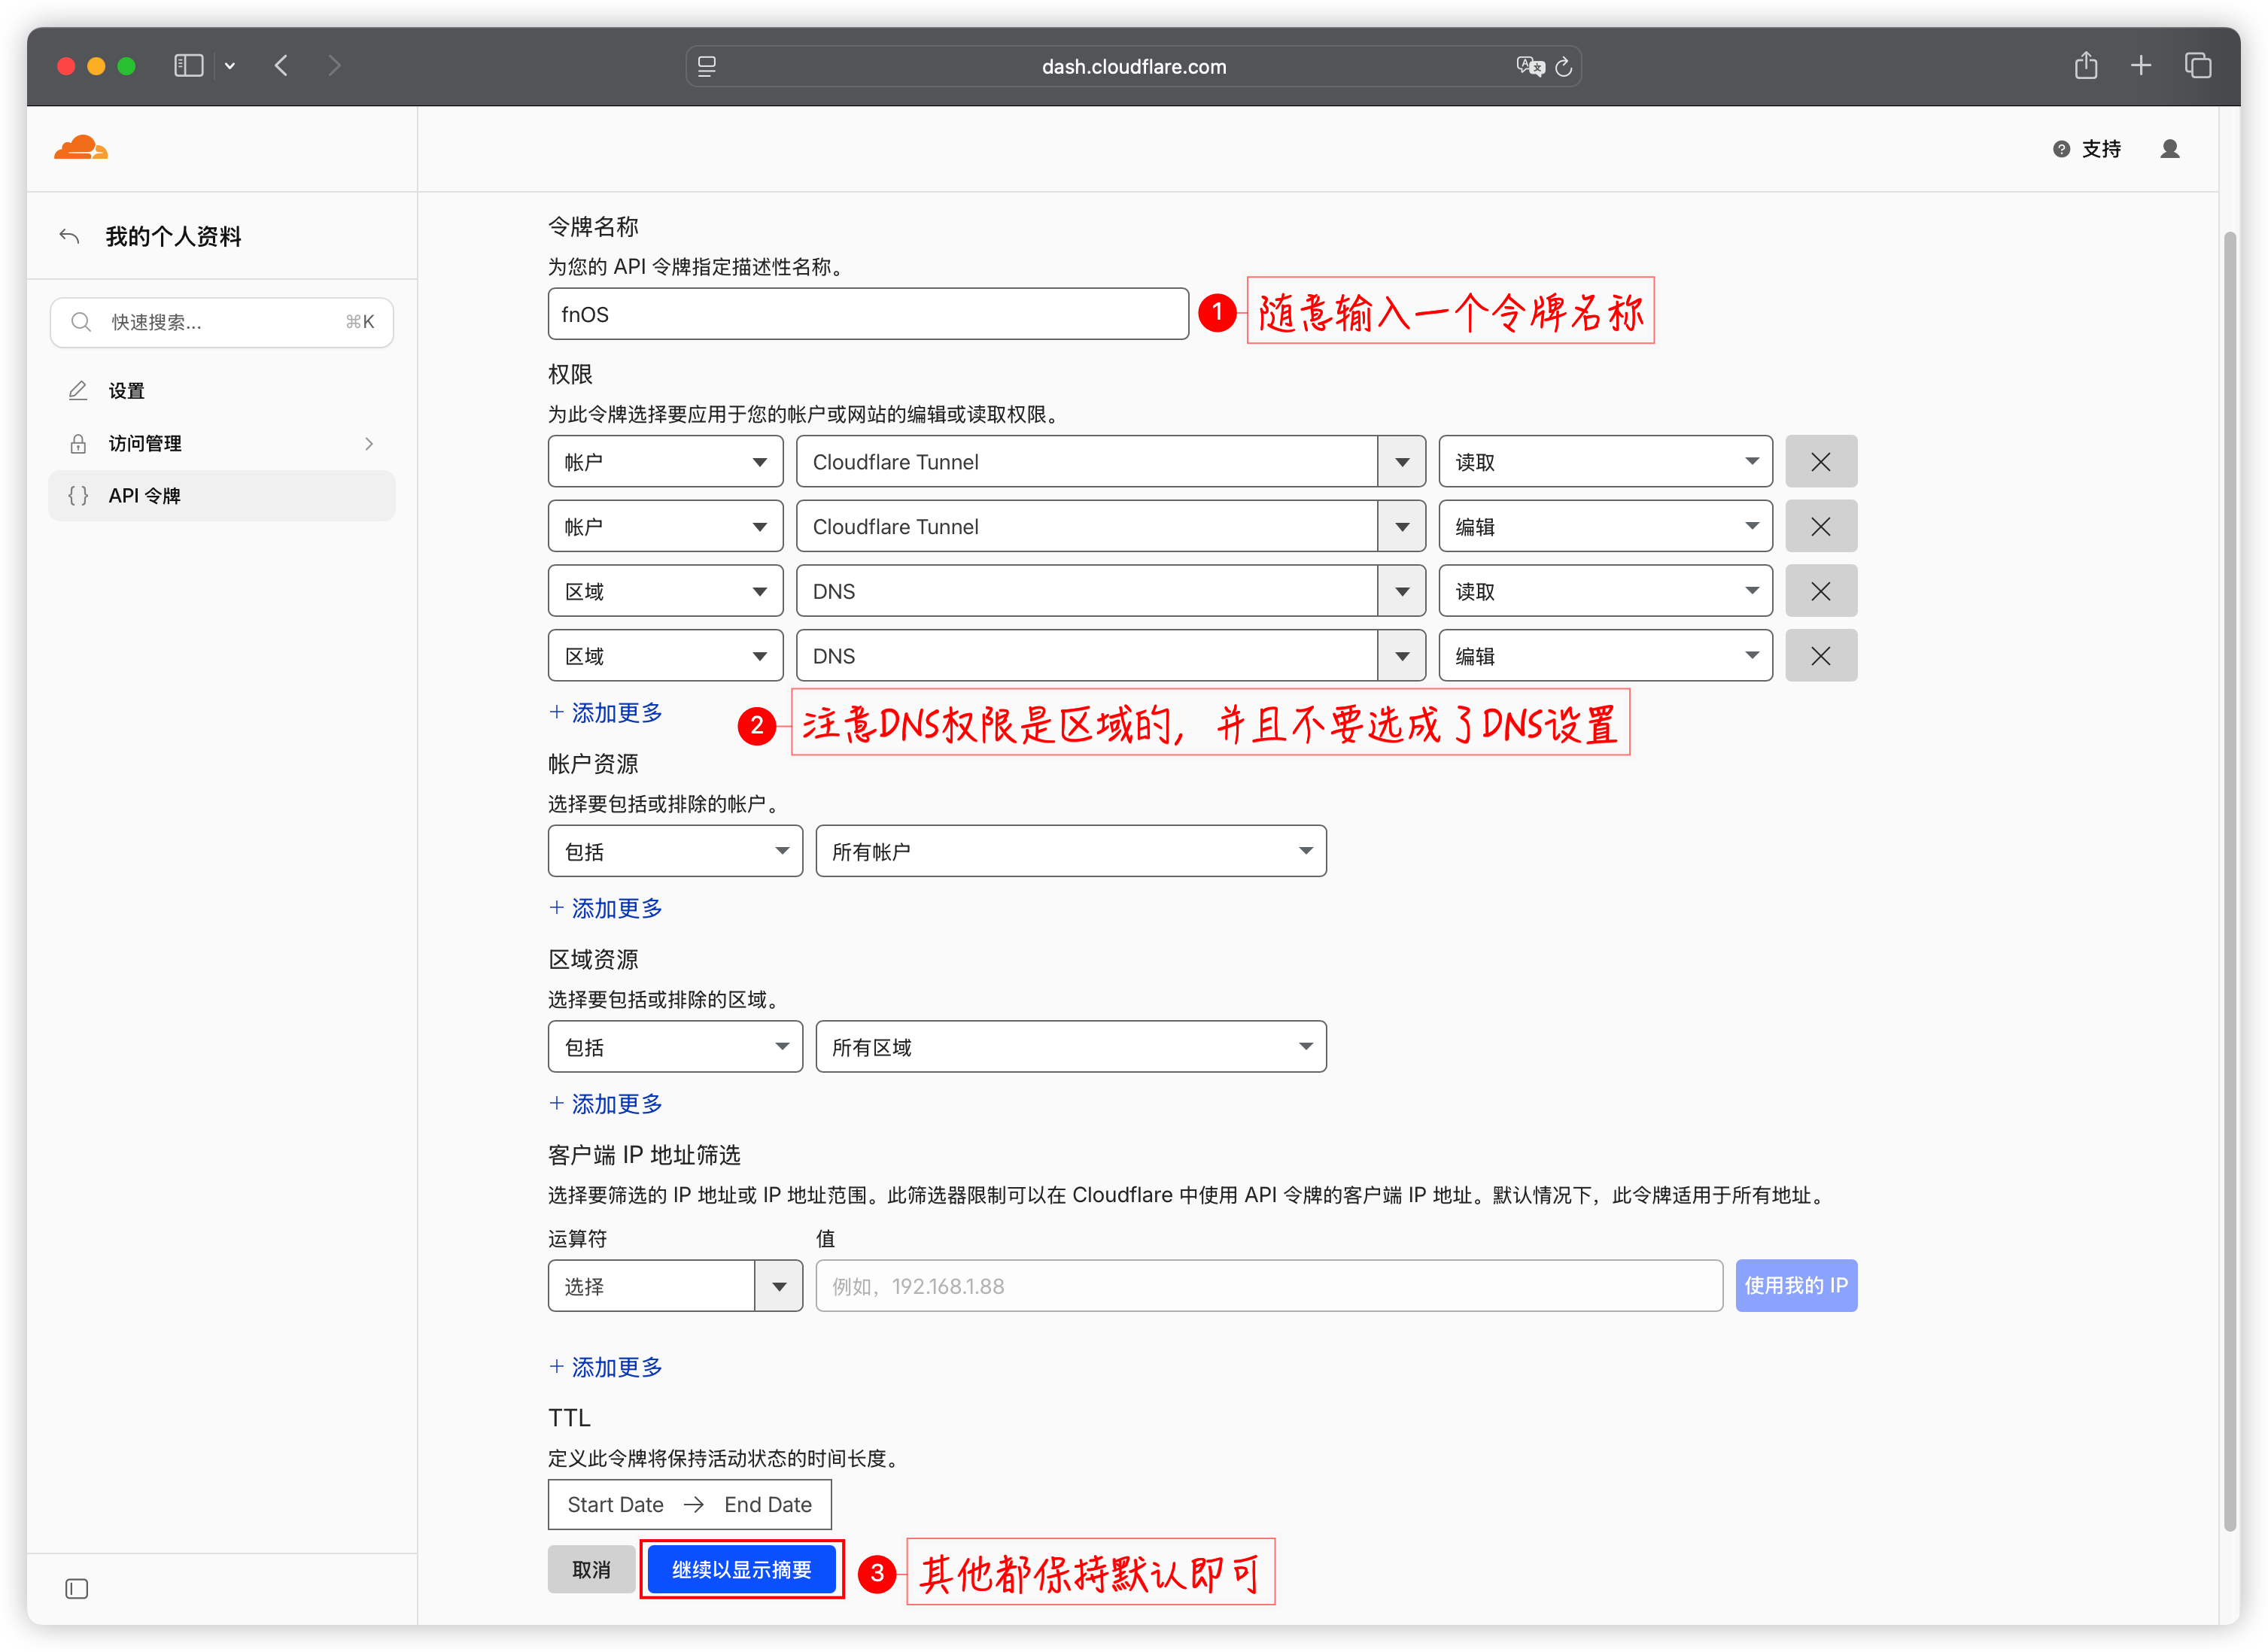The height and width of the screenshot is (1652, 2268).
Task: Open DNS permission dropdown in 编辑 row
Action: click(1111, 656)
